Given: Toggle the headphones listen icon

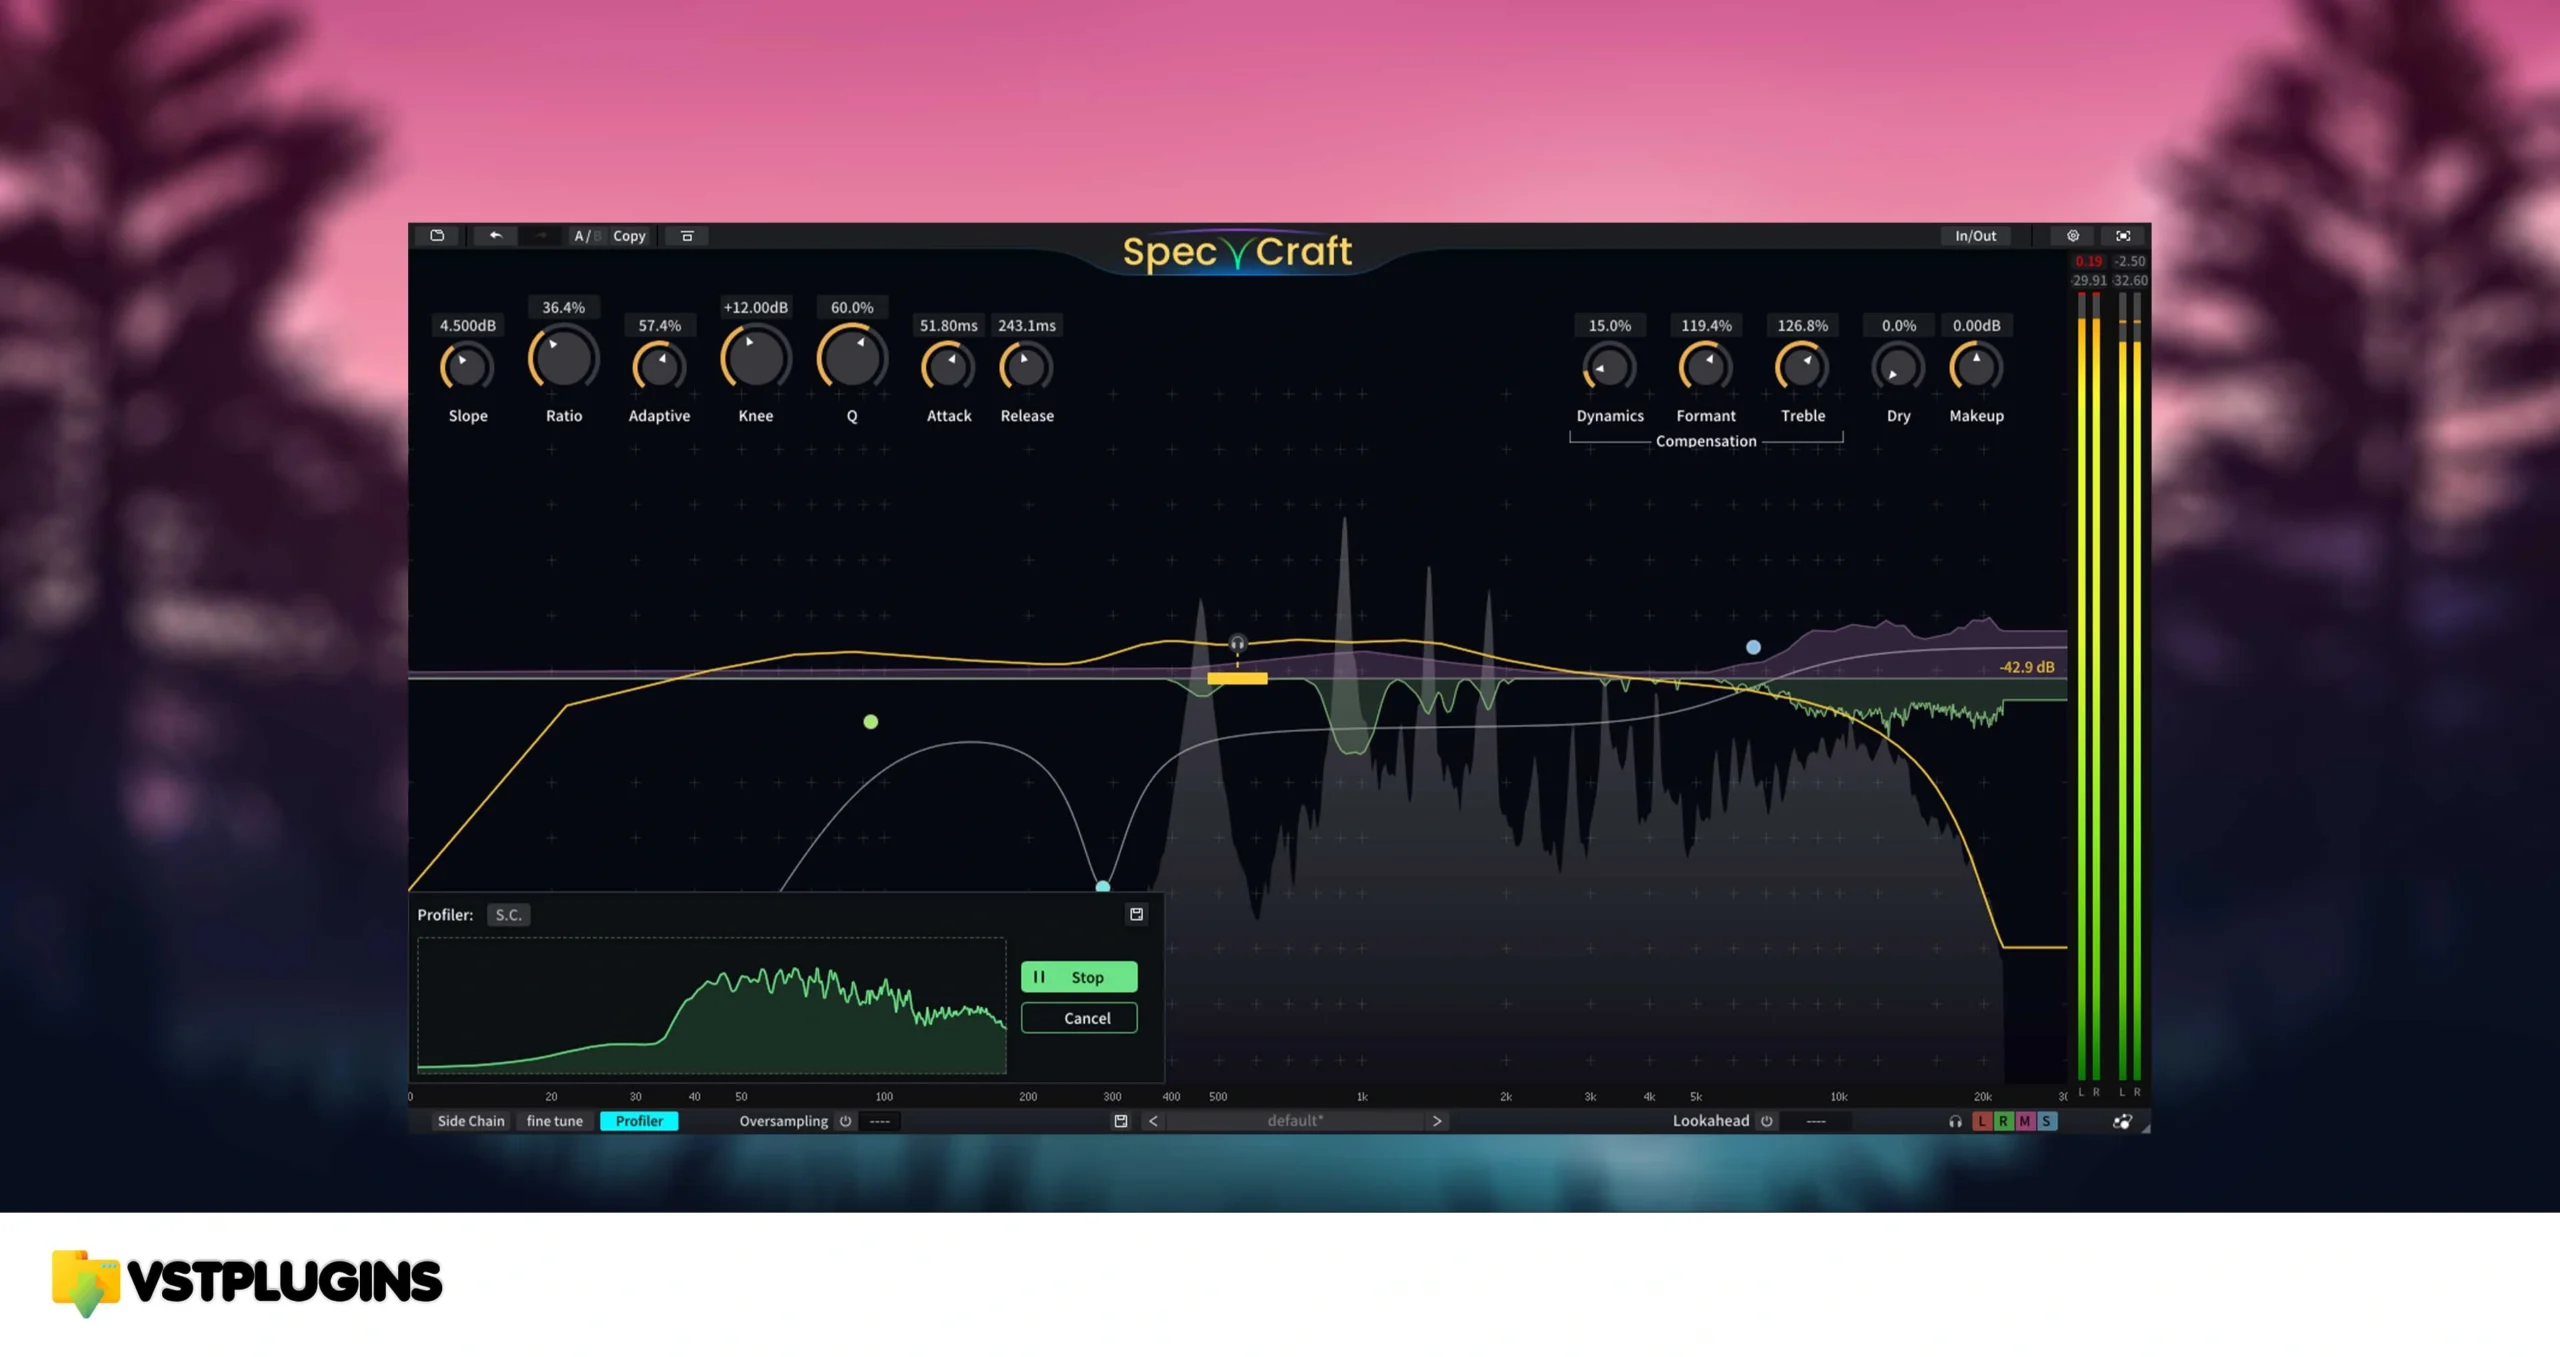Looking at the screenshot, I should click(x=1955, y=1122).
